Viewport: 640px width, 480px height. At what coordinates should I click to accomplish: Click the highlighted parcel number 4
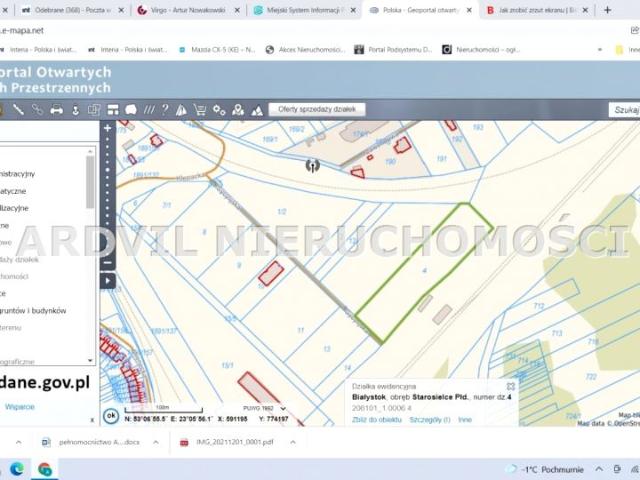tap(424, 270)
